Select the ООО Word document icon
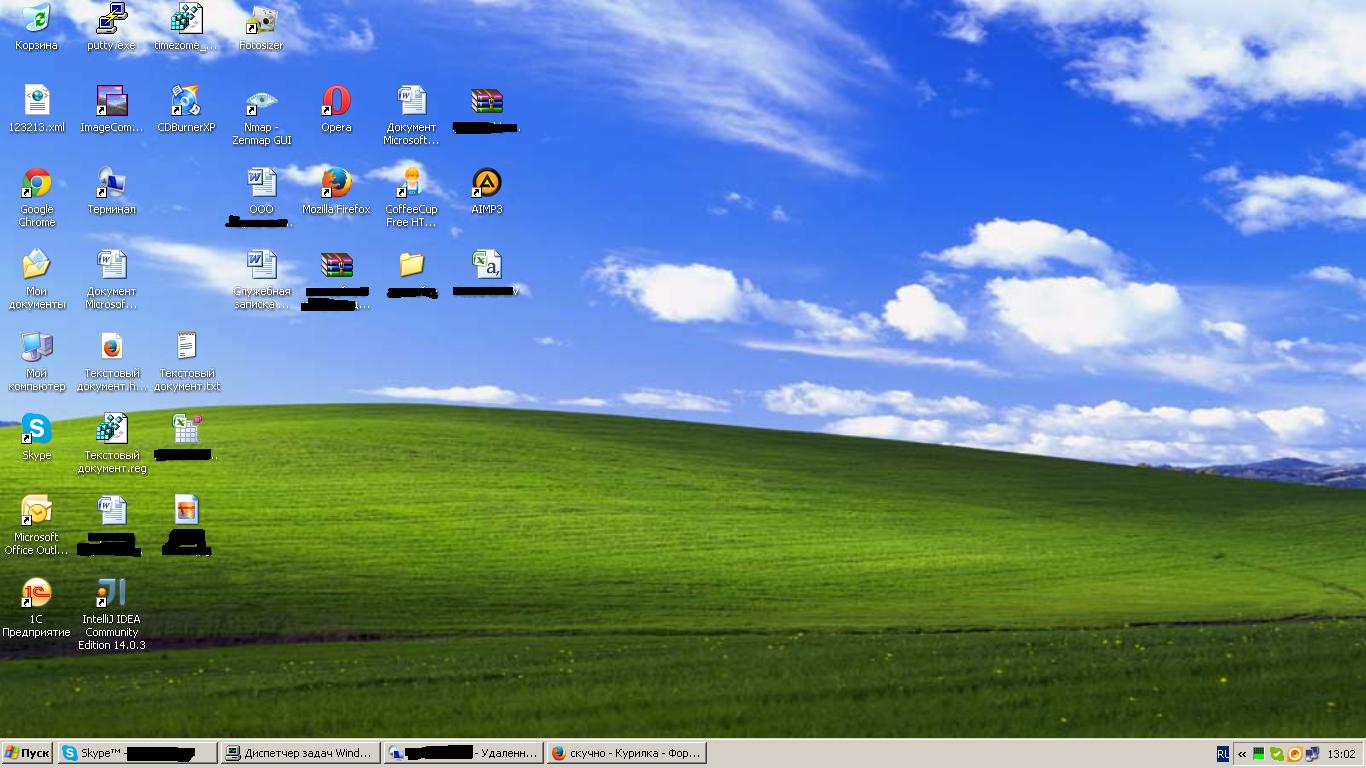The width and height of the screenshot is (1366, 768). click(261, 182)
